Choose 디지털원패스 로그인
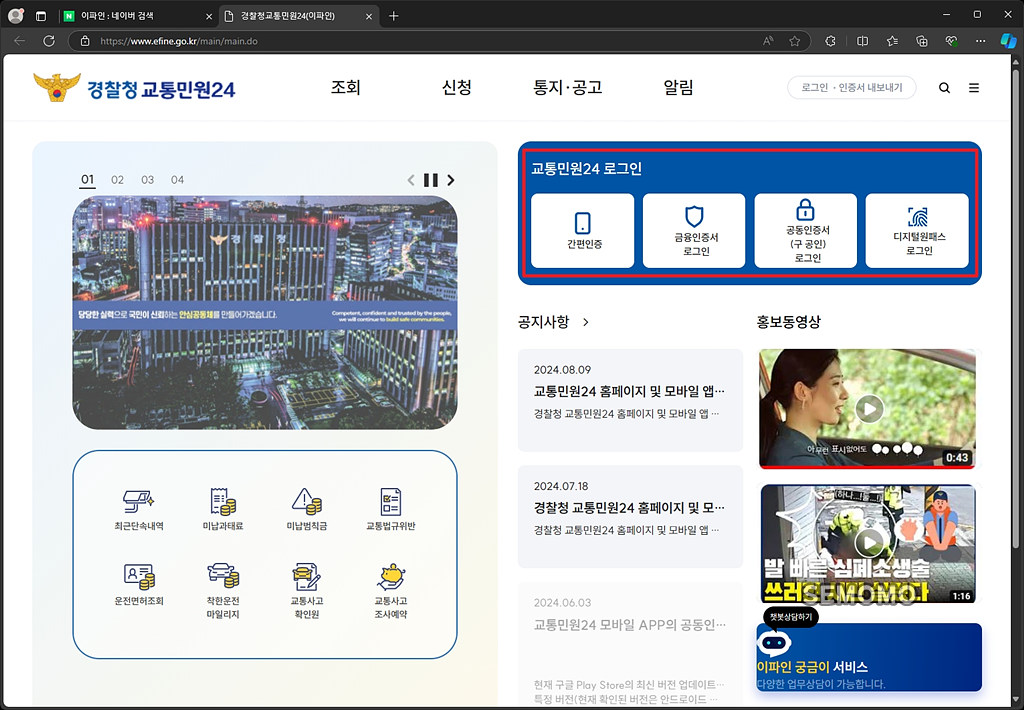 [917, 231]
